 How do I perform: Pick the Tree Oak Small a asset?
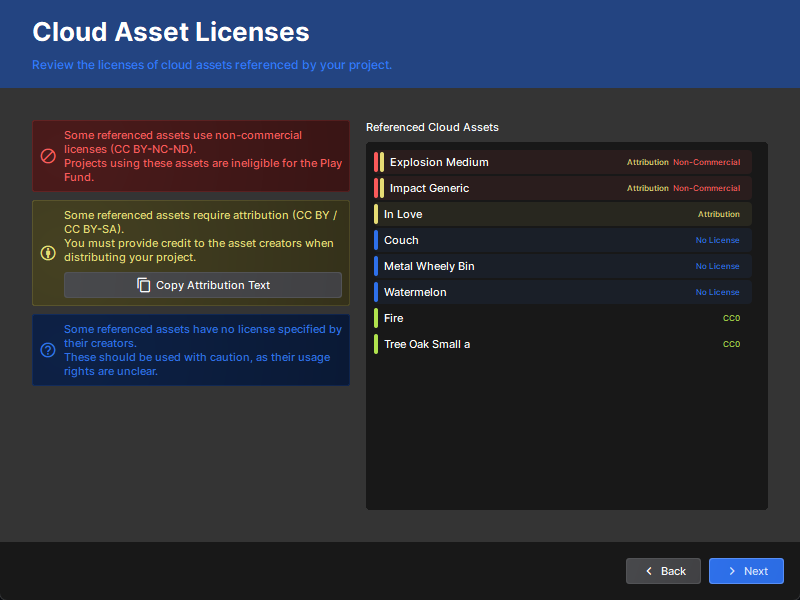(x=562, y=344)
